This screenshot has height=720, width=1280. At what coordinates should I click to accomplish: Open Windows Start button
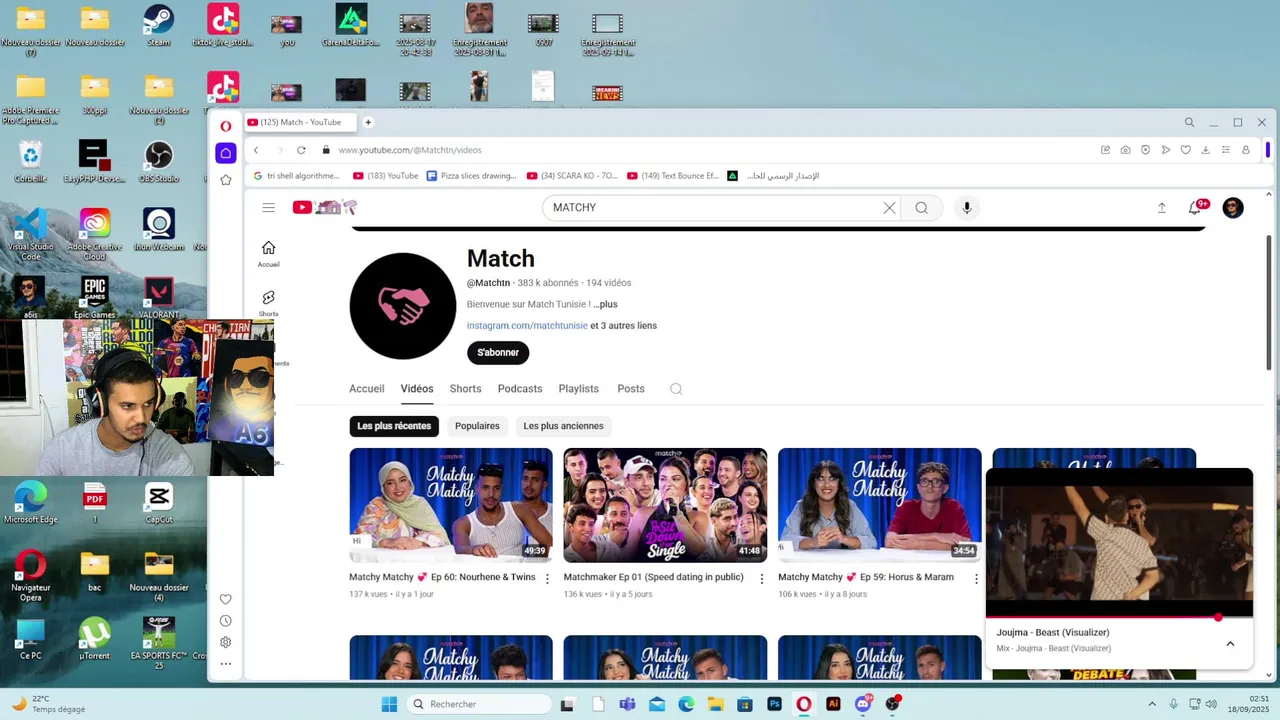pyautogui.click(x=389, y=704)
